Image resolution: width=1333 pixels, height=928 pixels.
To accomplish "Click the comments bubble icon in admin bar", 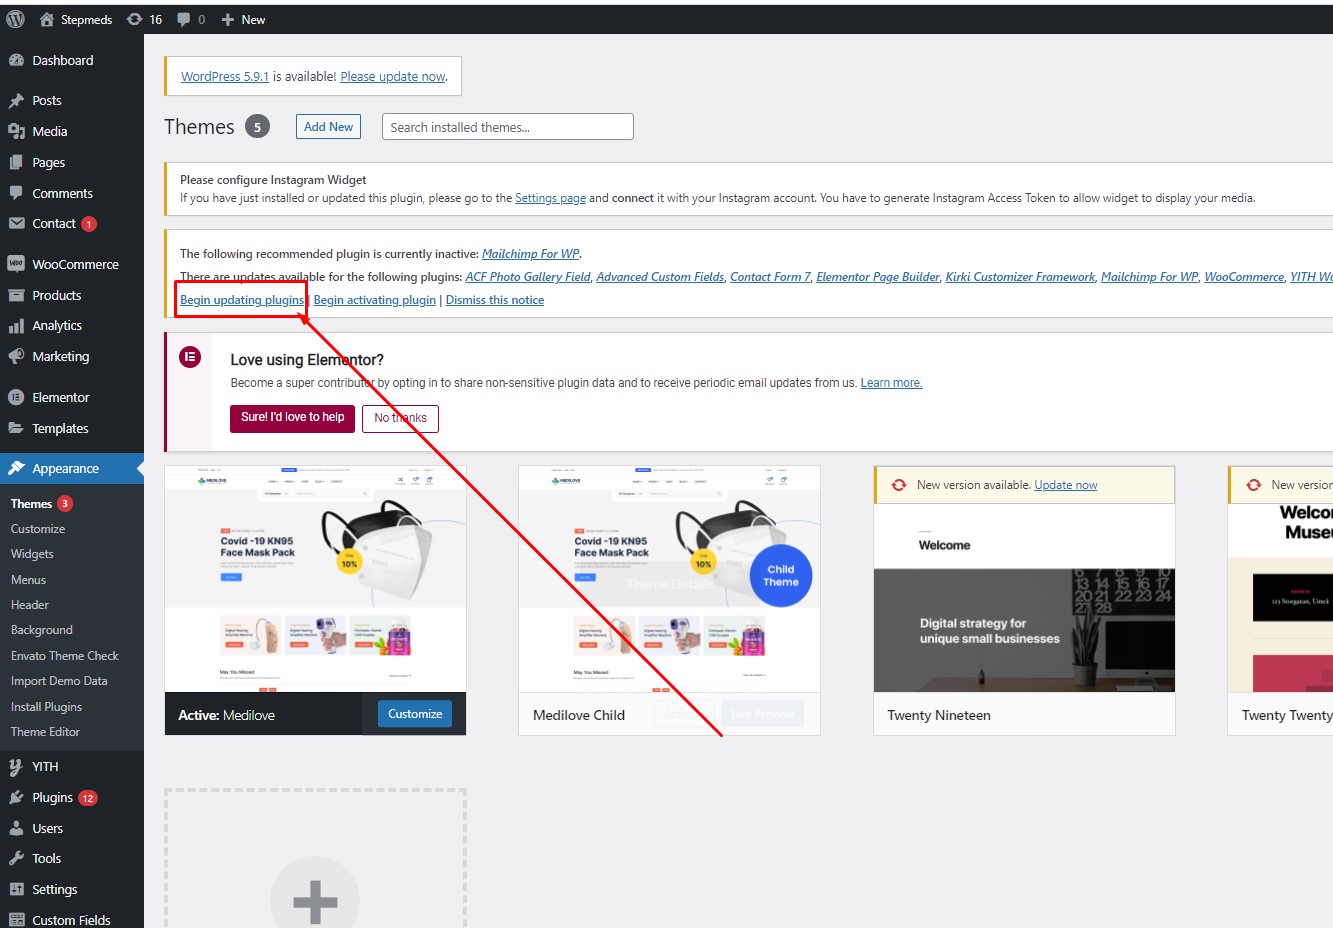I will [184, 19].
